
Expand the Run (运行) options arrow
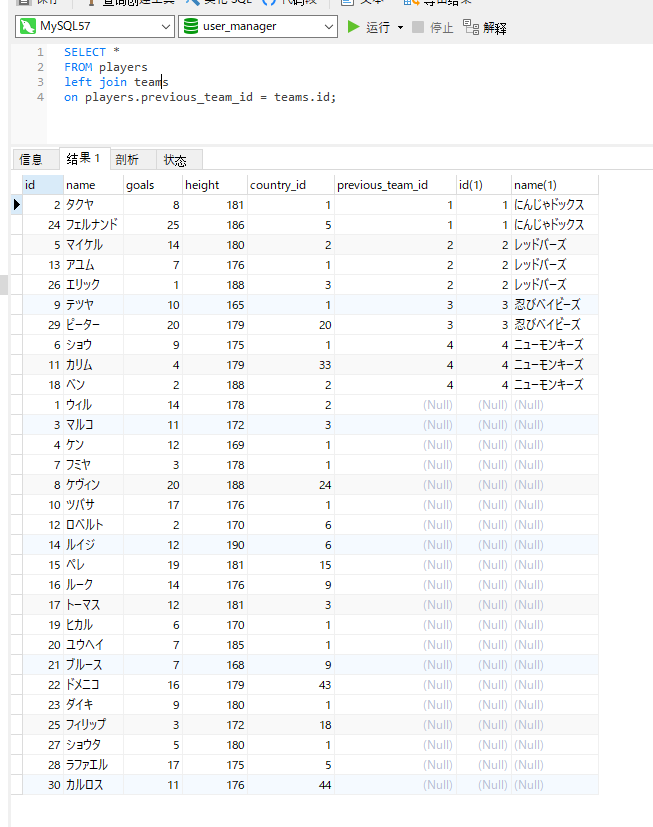[x=400, y=27]
